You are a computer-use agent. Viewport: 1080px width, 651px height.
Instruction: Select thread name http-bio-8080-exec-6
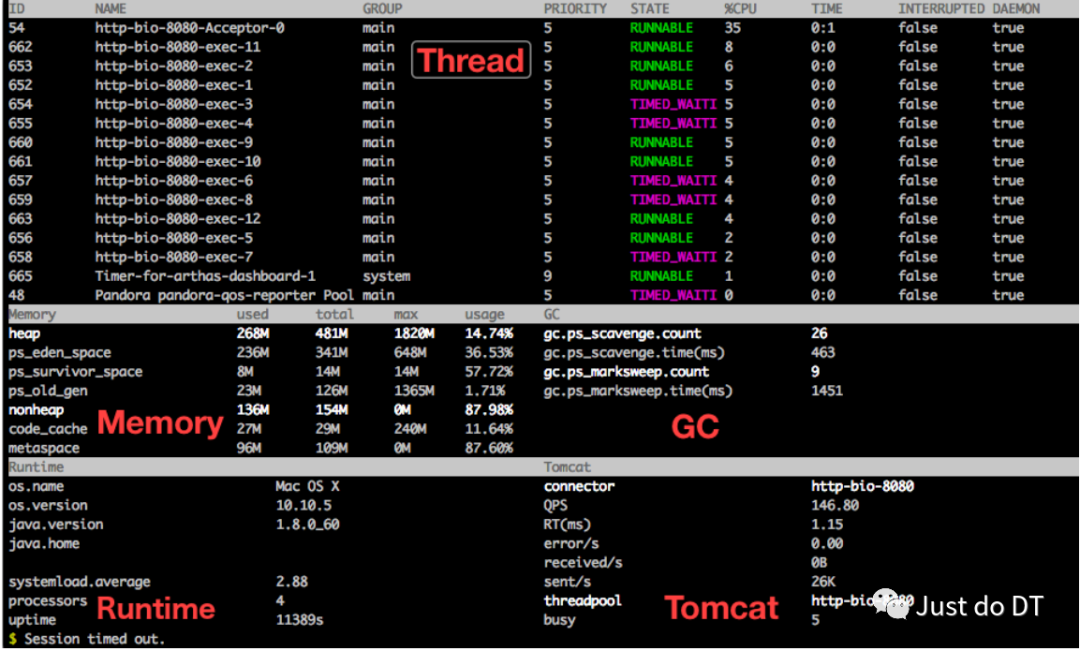(x=174, y=180)
